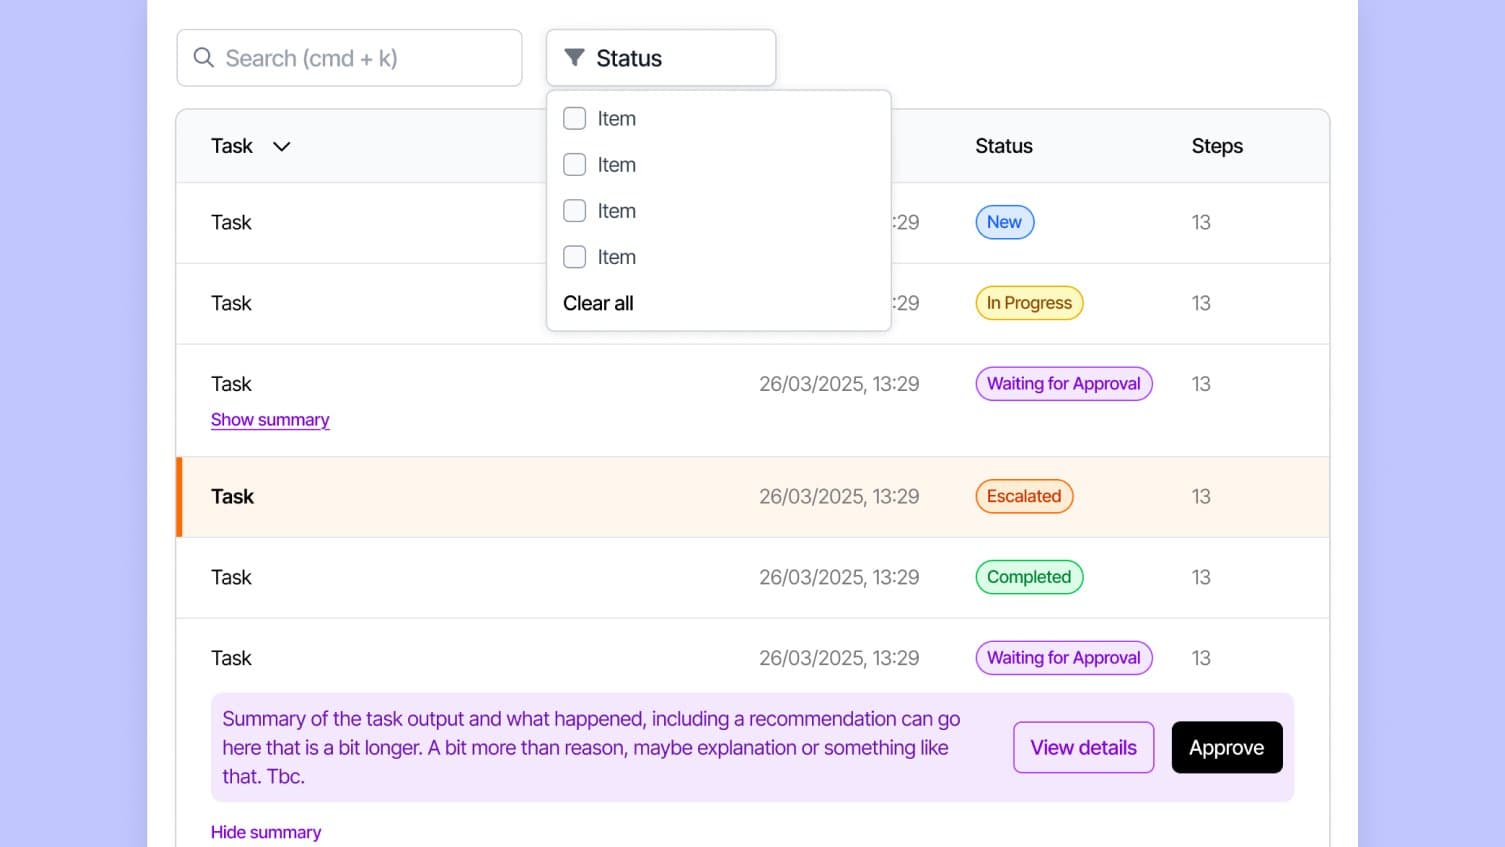The width and height of the screenshot is (1505, 847).
Task: Click the Status column header
Action: tap(1004, 146)
